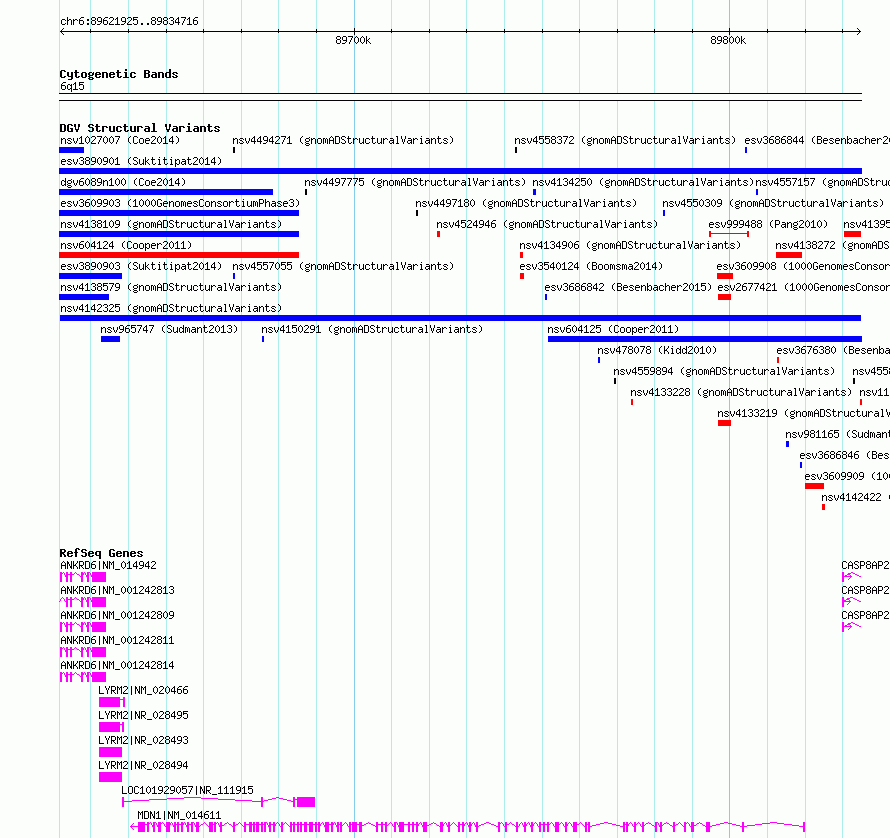
Task: Click transcript ANKRD6|NM_001242809
Action: 117,615
